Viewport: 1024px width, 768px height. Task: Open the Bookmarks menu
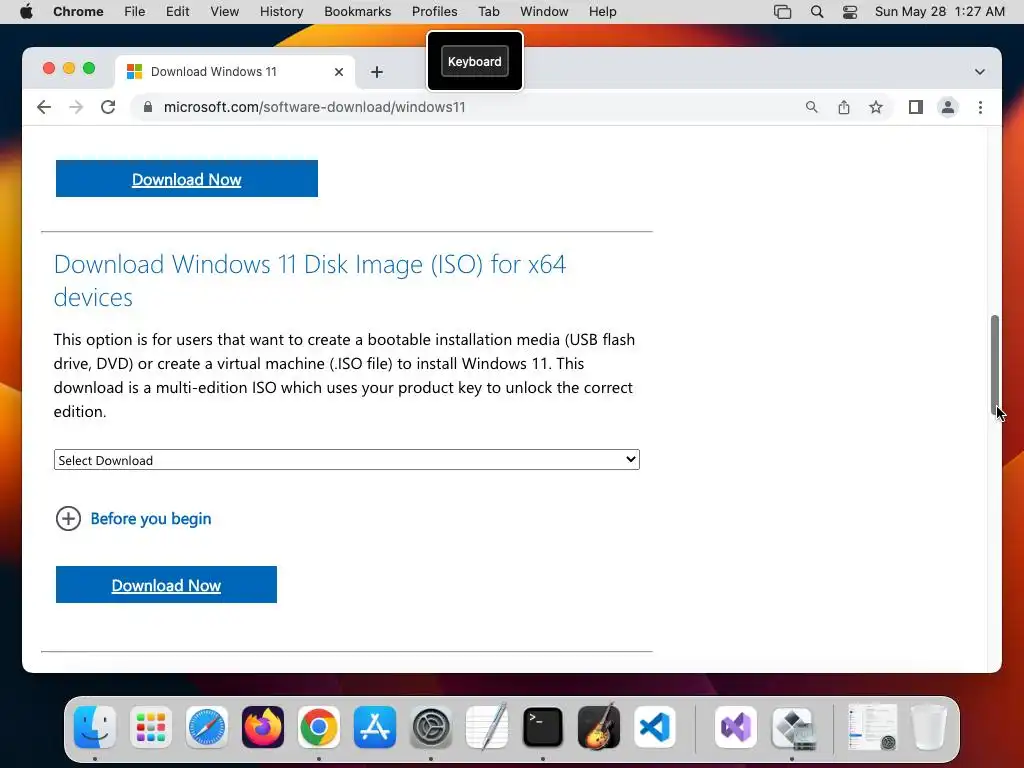(357, 12)
